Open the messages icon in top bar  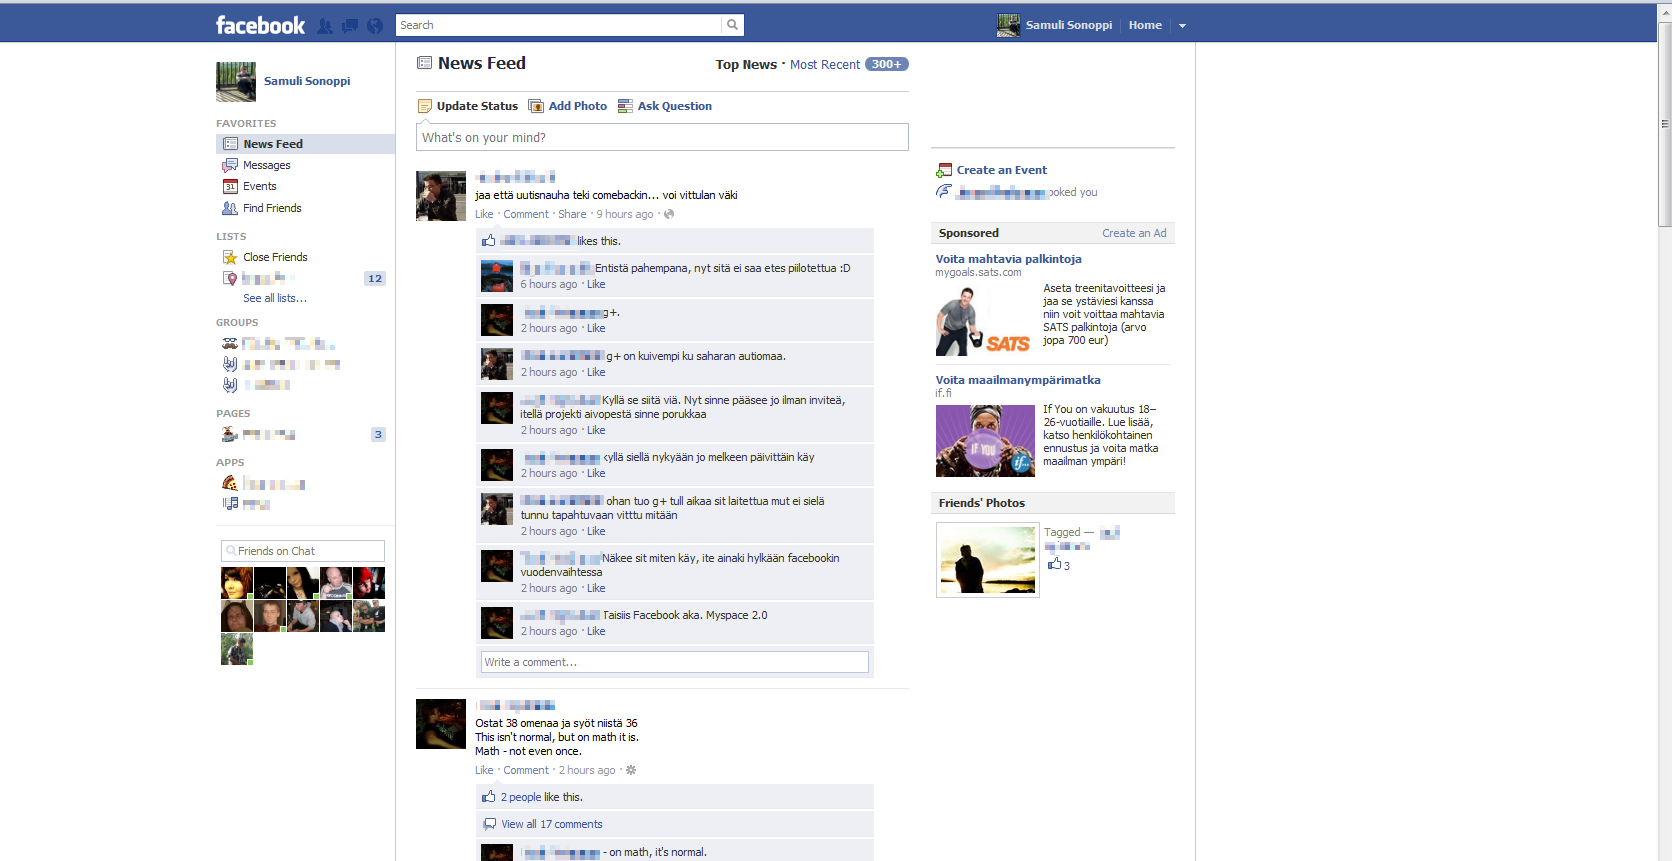coord(350,26)
